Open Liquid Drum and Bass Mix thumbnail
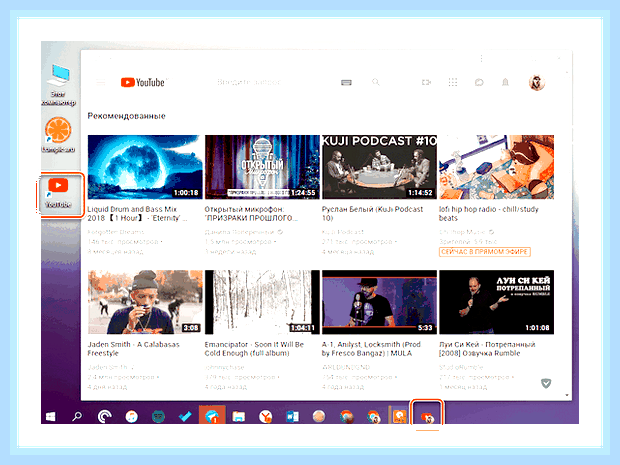This screenshot has width=620, height=465. click(145, 167)
